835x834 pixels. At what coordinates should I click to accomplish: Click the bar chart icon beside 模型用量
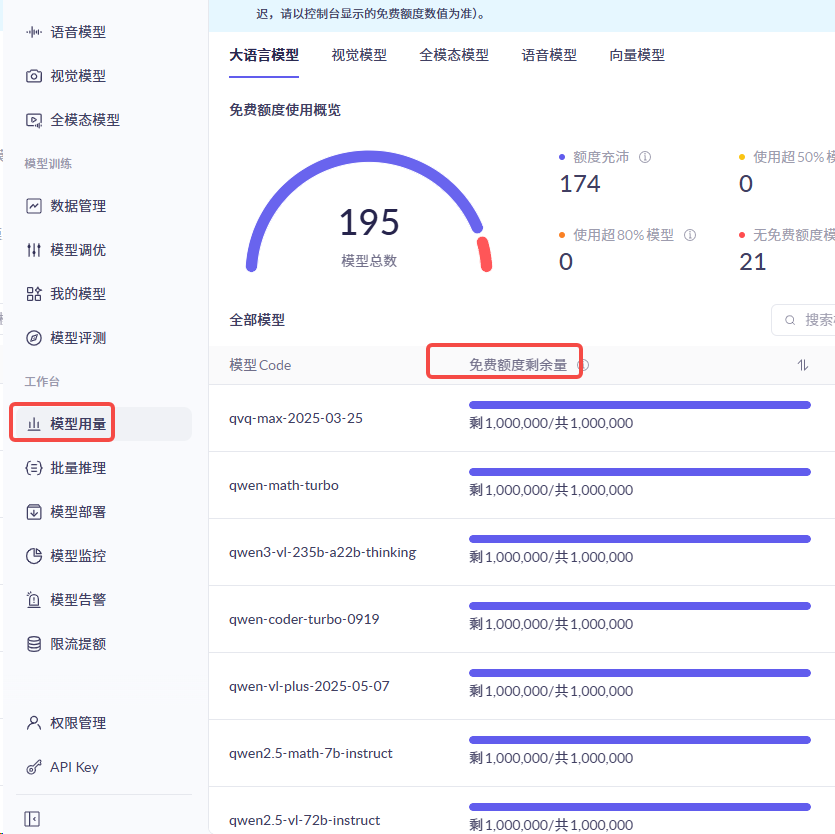(34, 424)
